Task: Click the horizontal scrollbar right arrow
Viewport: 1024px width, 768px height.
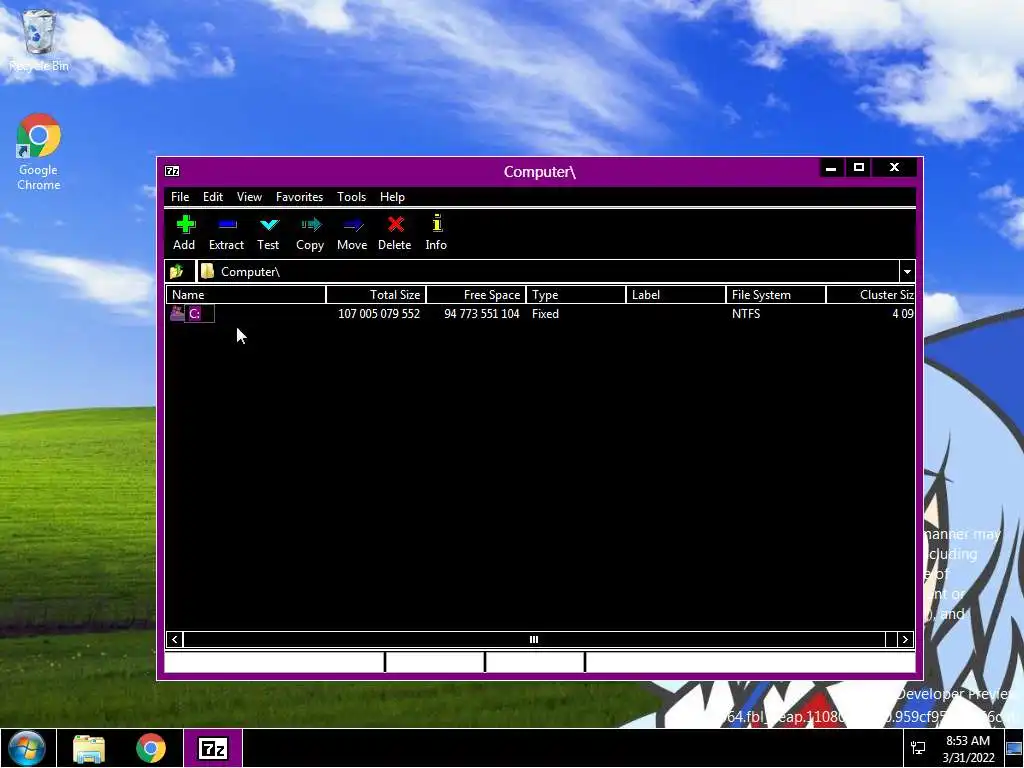Action: click(x=904, y=639)
